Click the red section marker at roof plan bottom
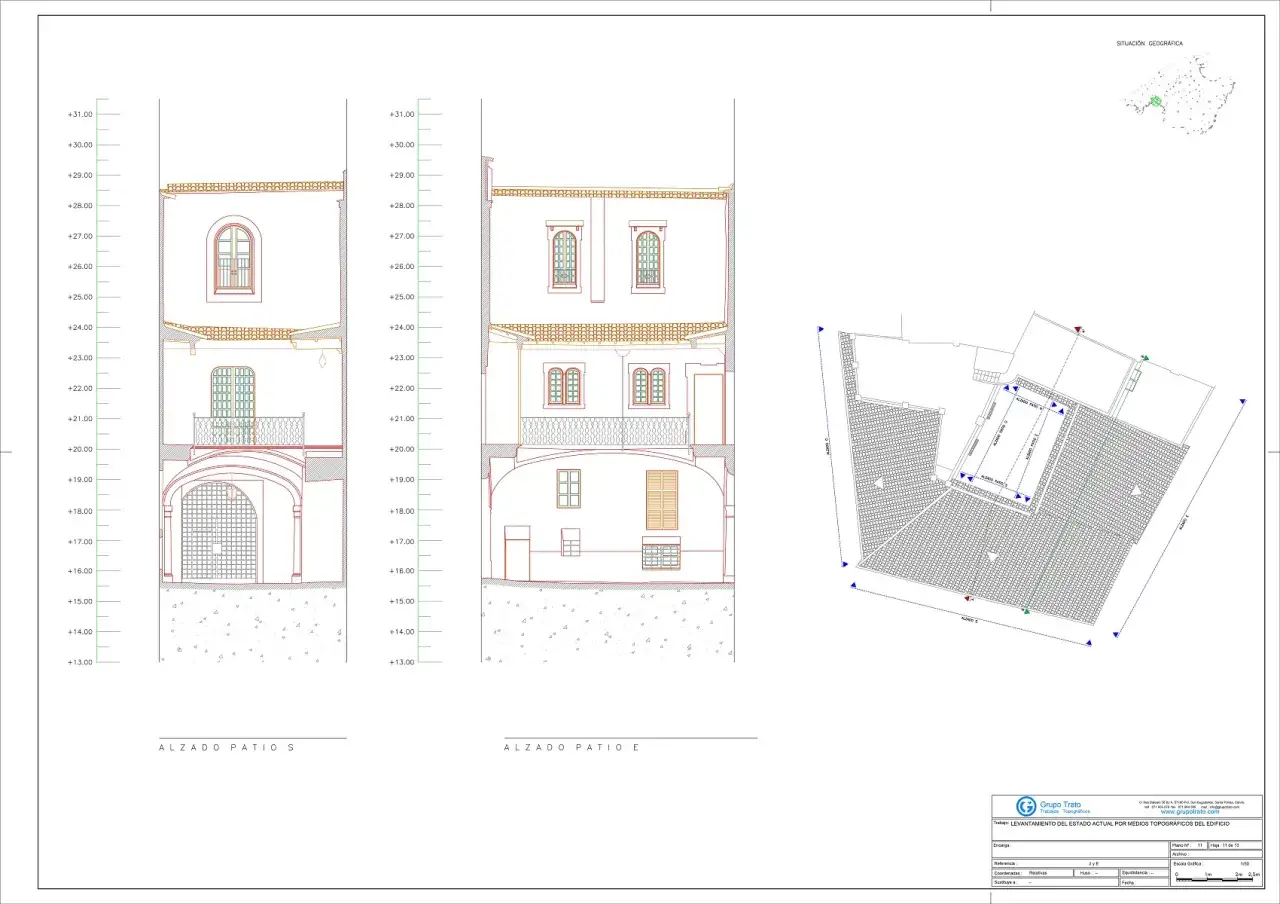This screenshot has height=904, width=1280. pyautogui.click(x=968, y=597)
